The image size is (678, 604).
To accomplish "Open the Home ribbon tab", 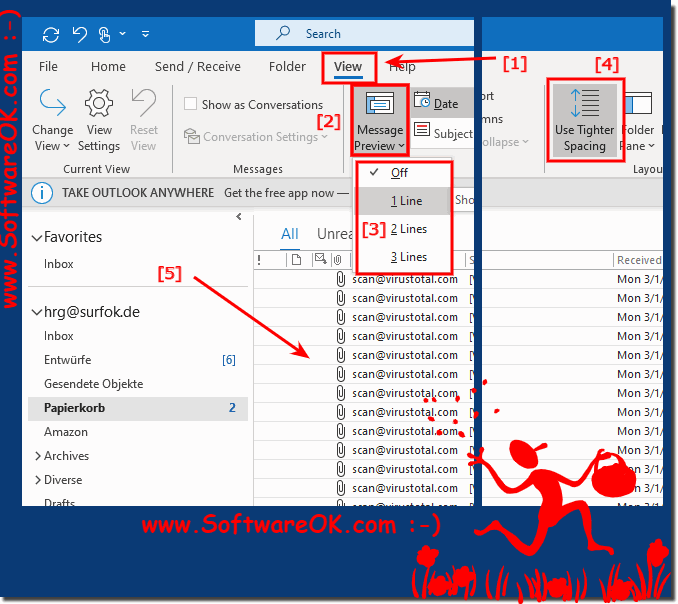I will 108,67.
